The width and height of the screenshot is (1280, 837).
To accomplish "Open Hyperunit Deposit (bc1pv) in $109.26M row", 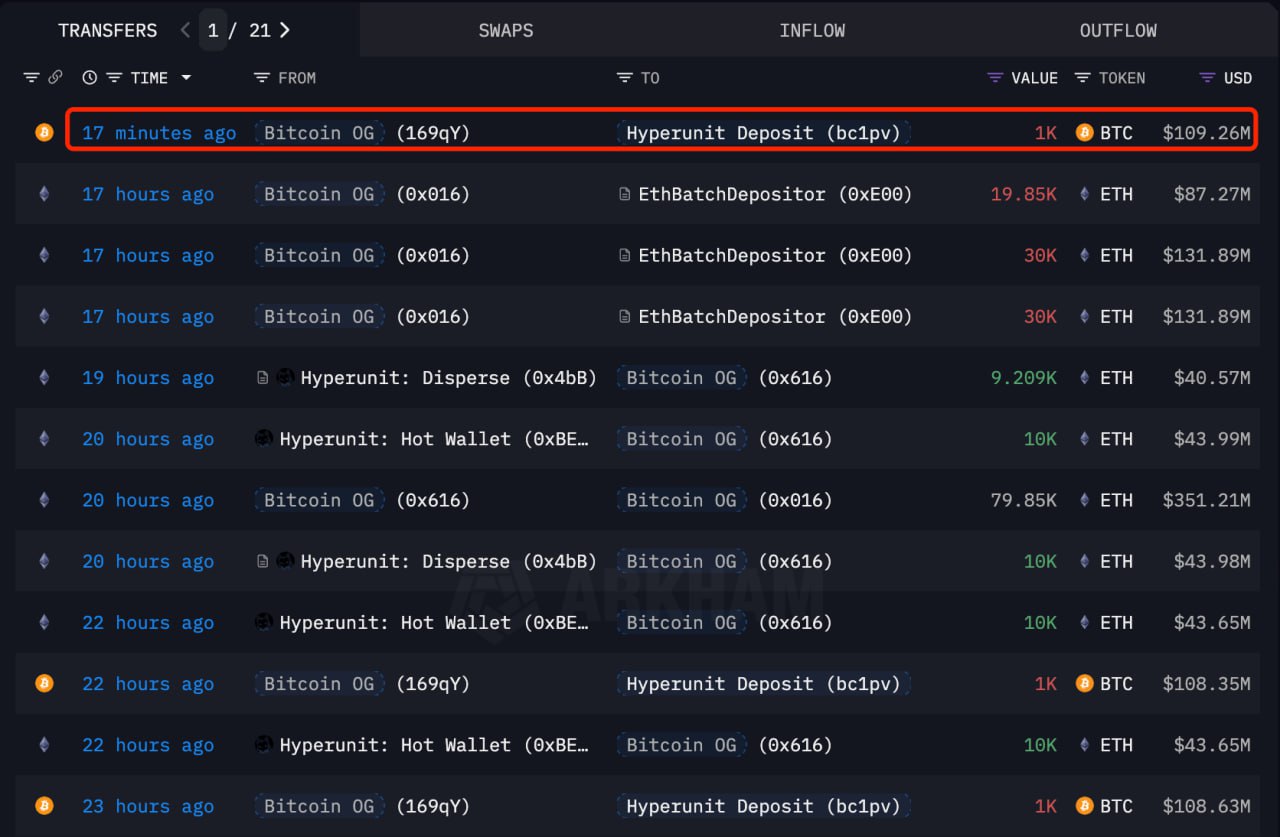I will pyautogui.click(x=764, y=133).
